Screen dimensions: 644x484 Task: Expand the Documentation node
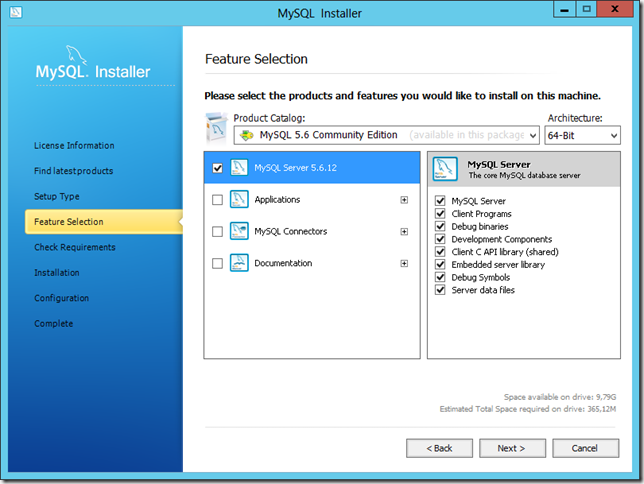pos(404,263)
